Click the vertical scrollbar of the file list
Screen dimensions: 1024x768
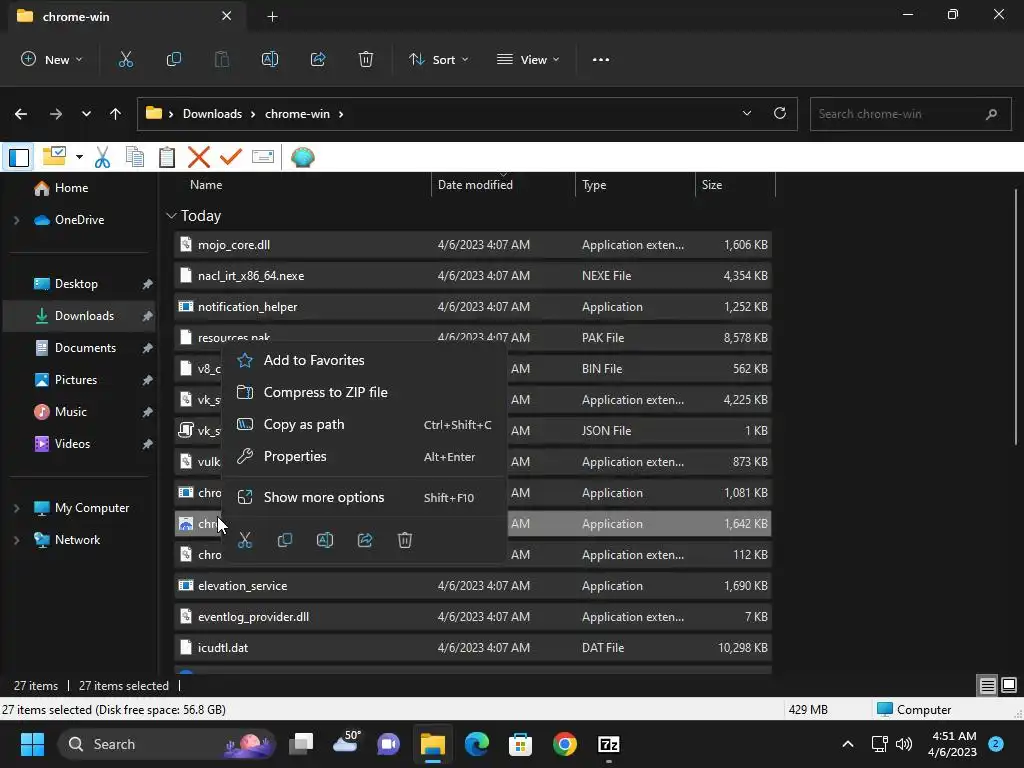[x=1016, y=317]
